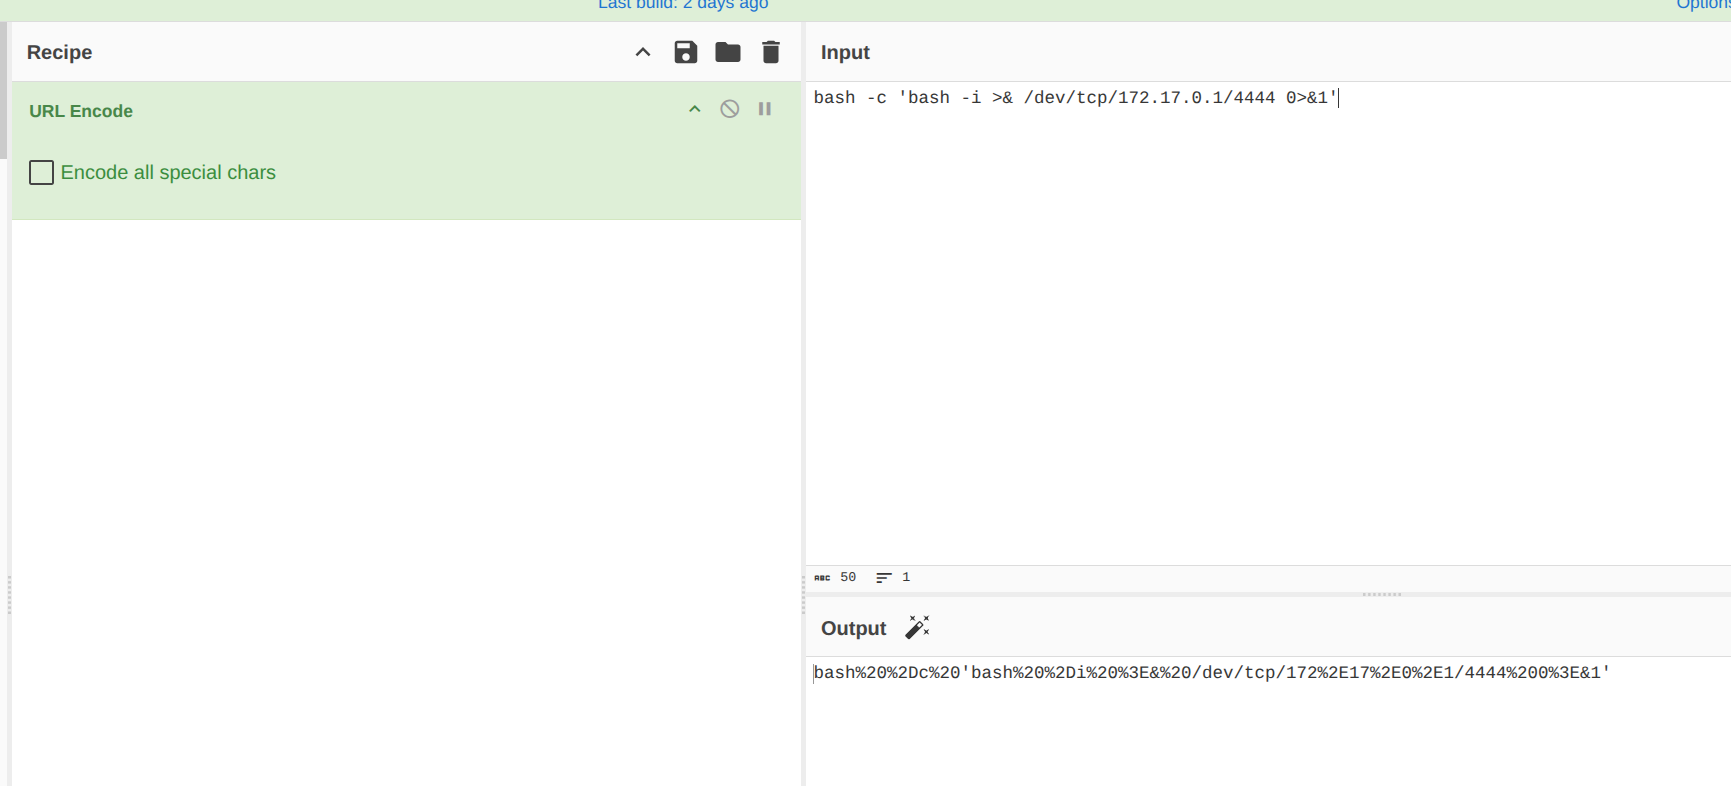Click the input line count indicator
This screenshot has width=1731, height=786.
(893, 577)
